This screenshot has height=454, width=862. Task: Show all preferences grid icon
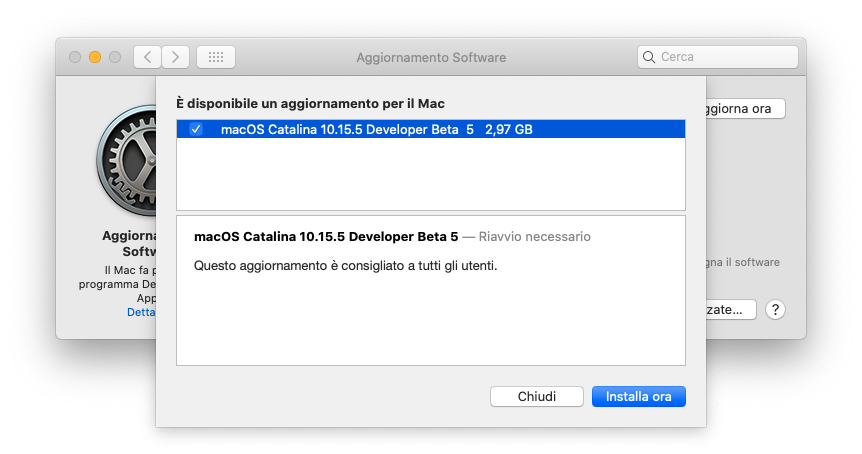216,57
